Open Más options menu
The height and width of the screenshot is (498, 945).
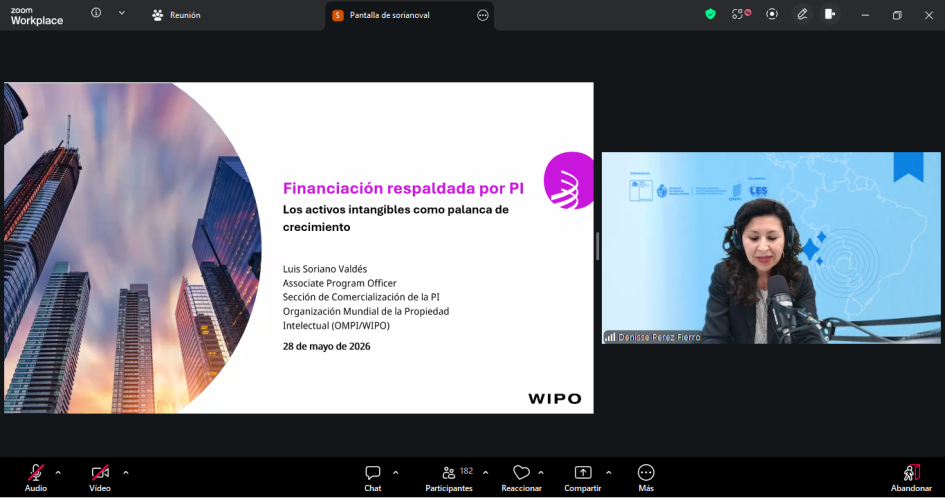pos(646,479)
